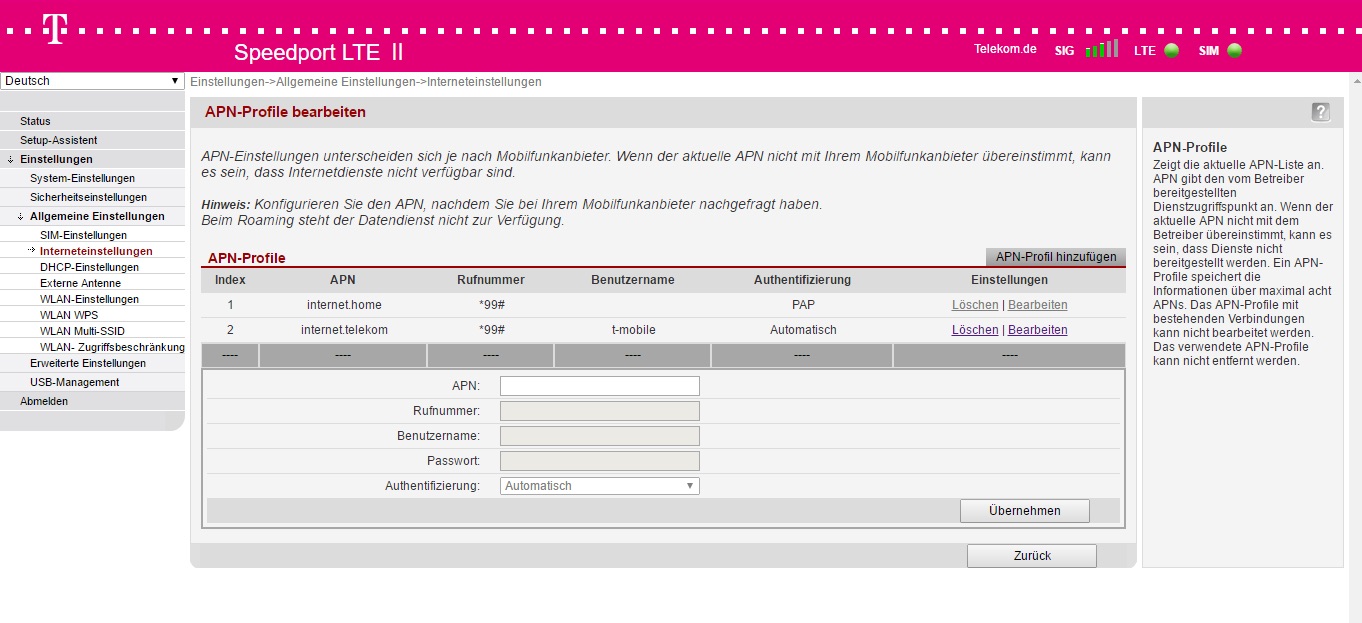
Task: Select Interneteinstellungen menu item
Action: pos(96,251)
